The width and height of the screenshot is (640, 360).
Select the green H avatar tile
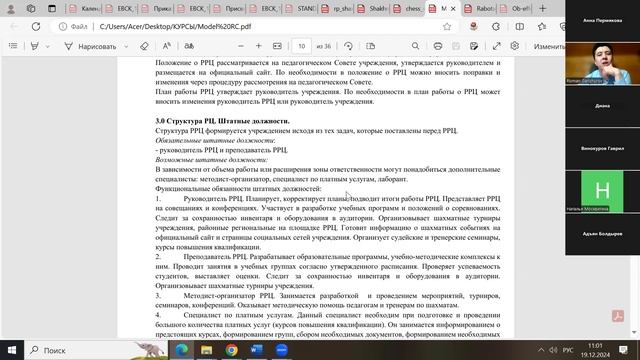602,191
